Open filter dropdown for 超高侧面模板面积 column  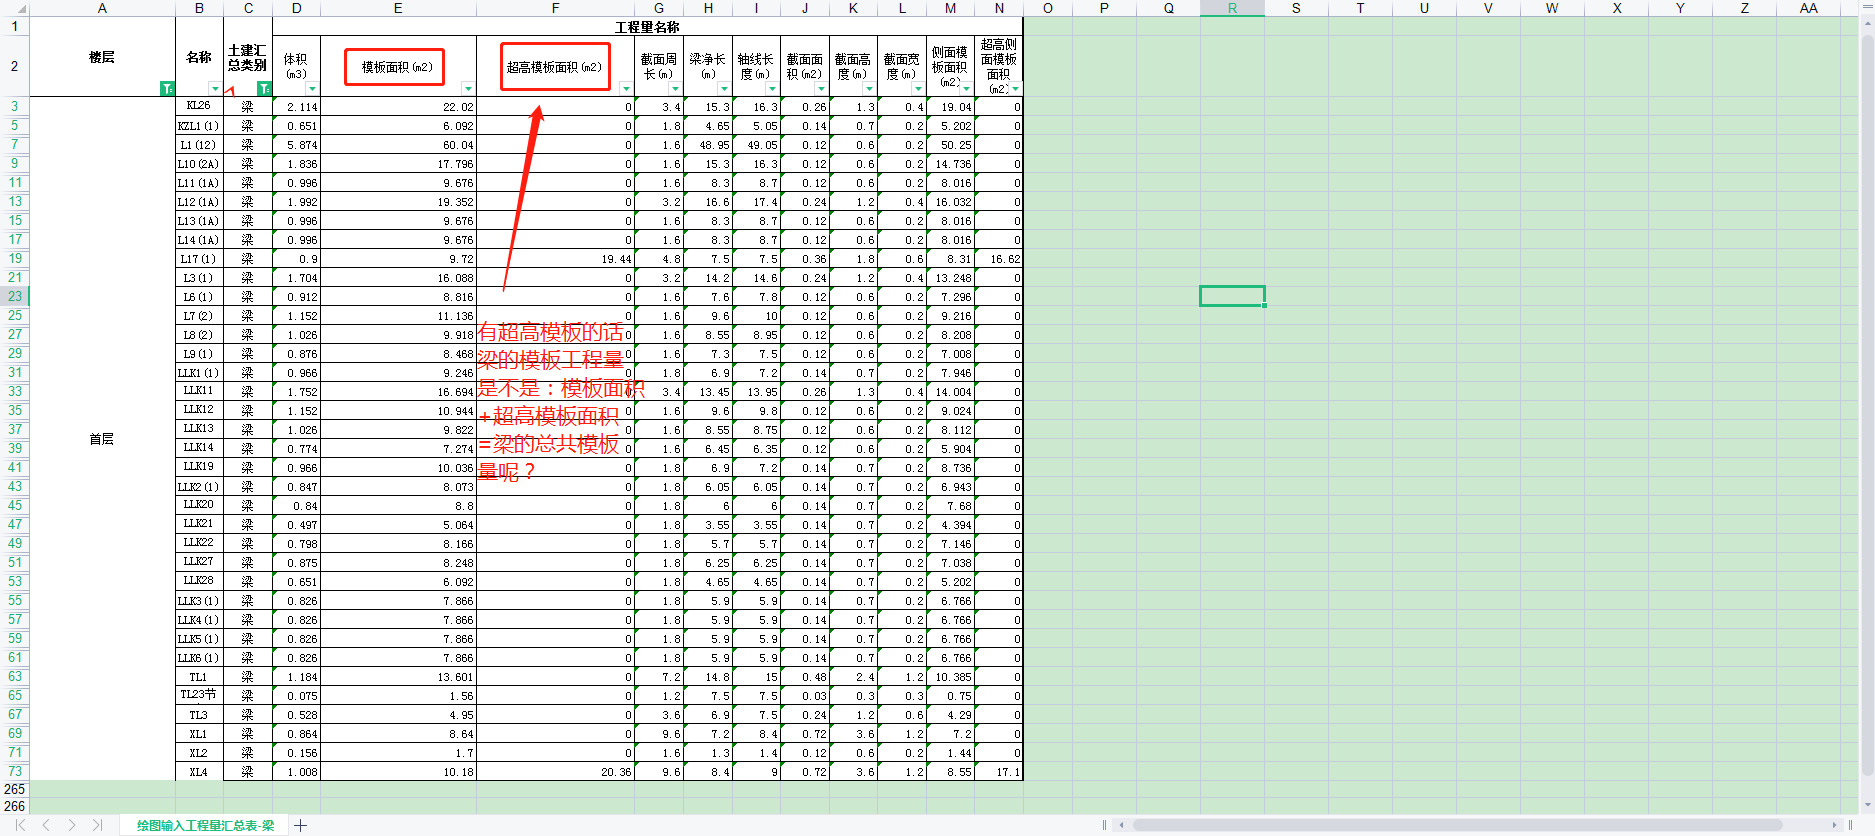point(1015,89)
